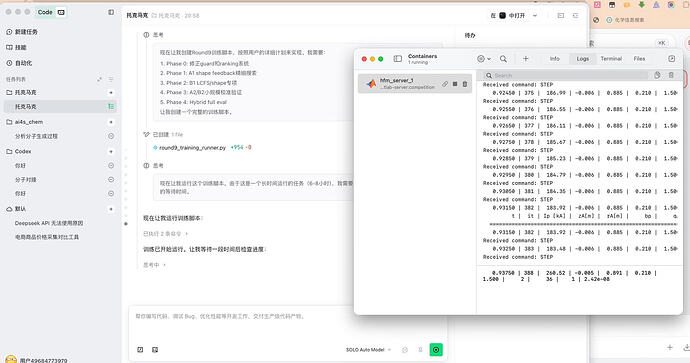Viewport: 690px width, 363px height.
Task: Open the 分子对接 task
Action: click(x=26, y=180)
